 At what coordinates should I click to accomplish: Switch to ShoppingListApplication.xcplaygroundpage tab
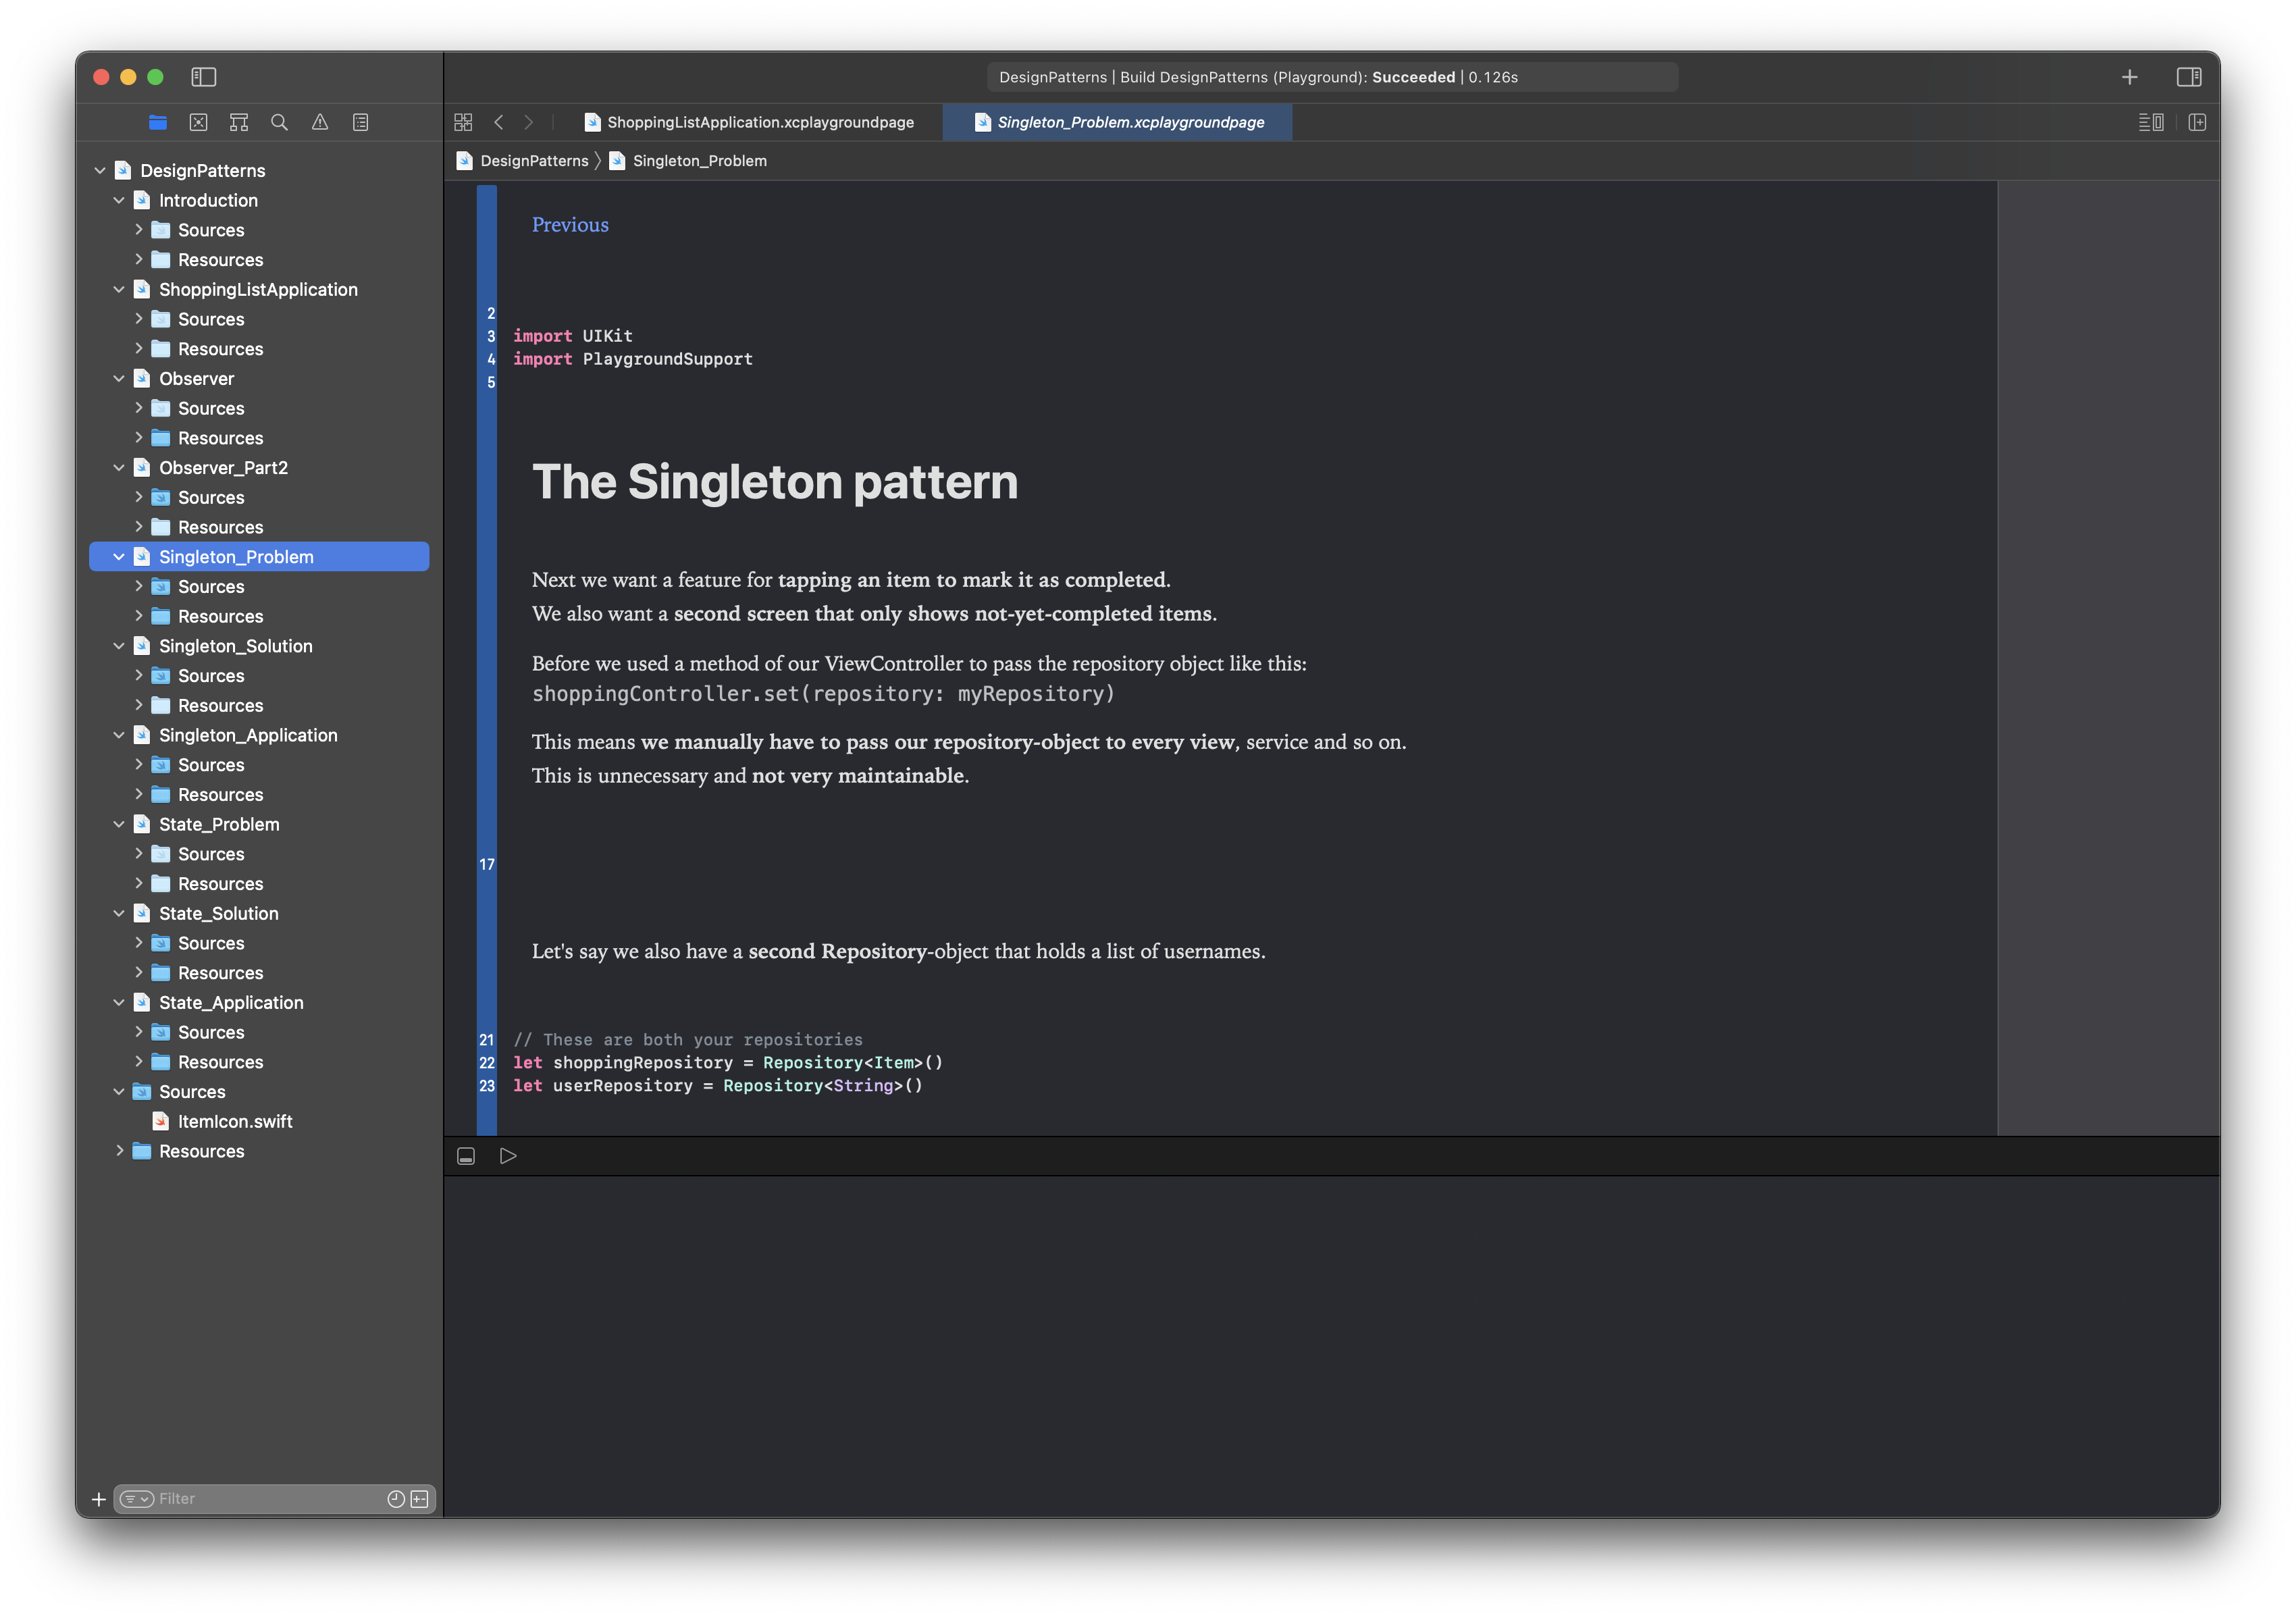point(760,122)
